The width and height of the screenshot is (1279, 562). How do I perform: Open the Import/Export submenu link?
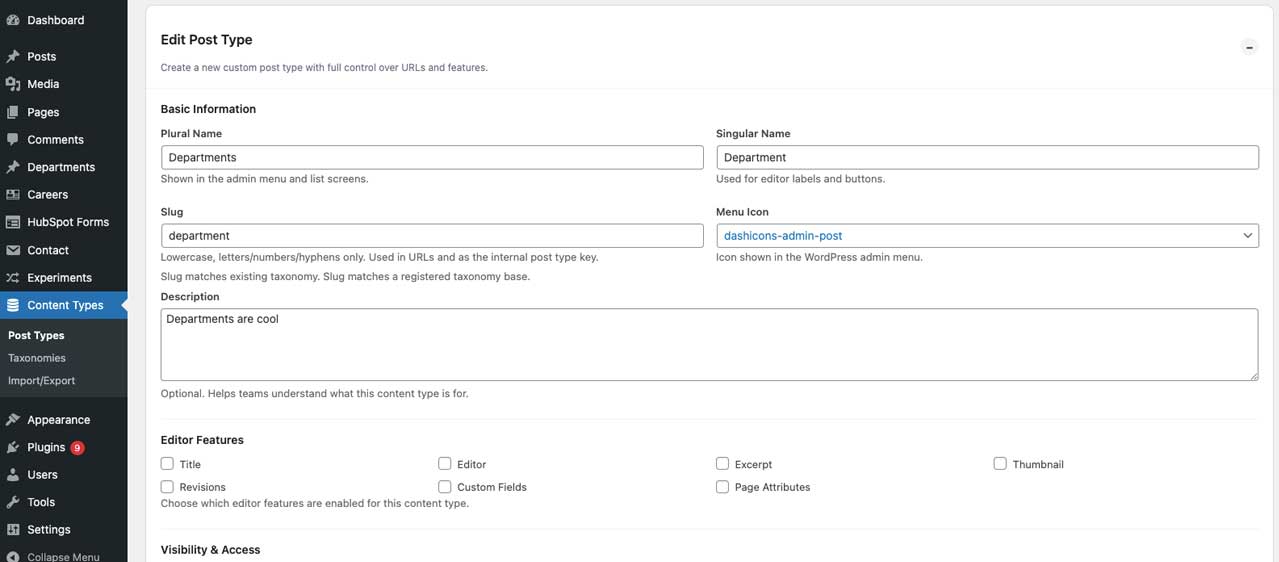point(41,381)
